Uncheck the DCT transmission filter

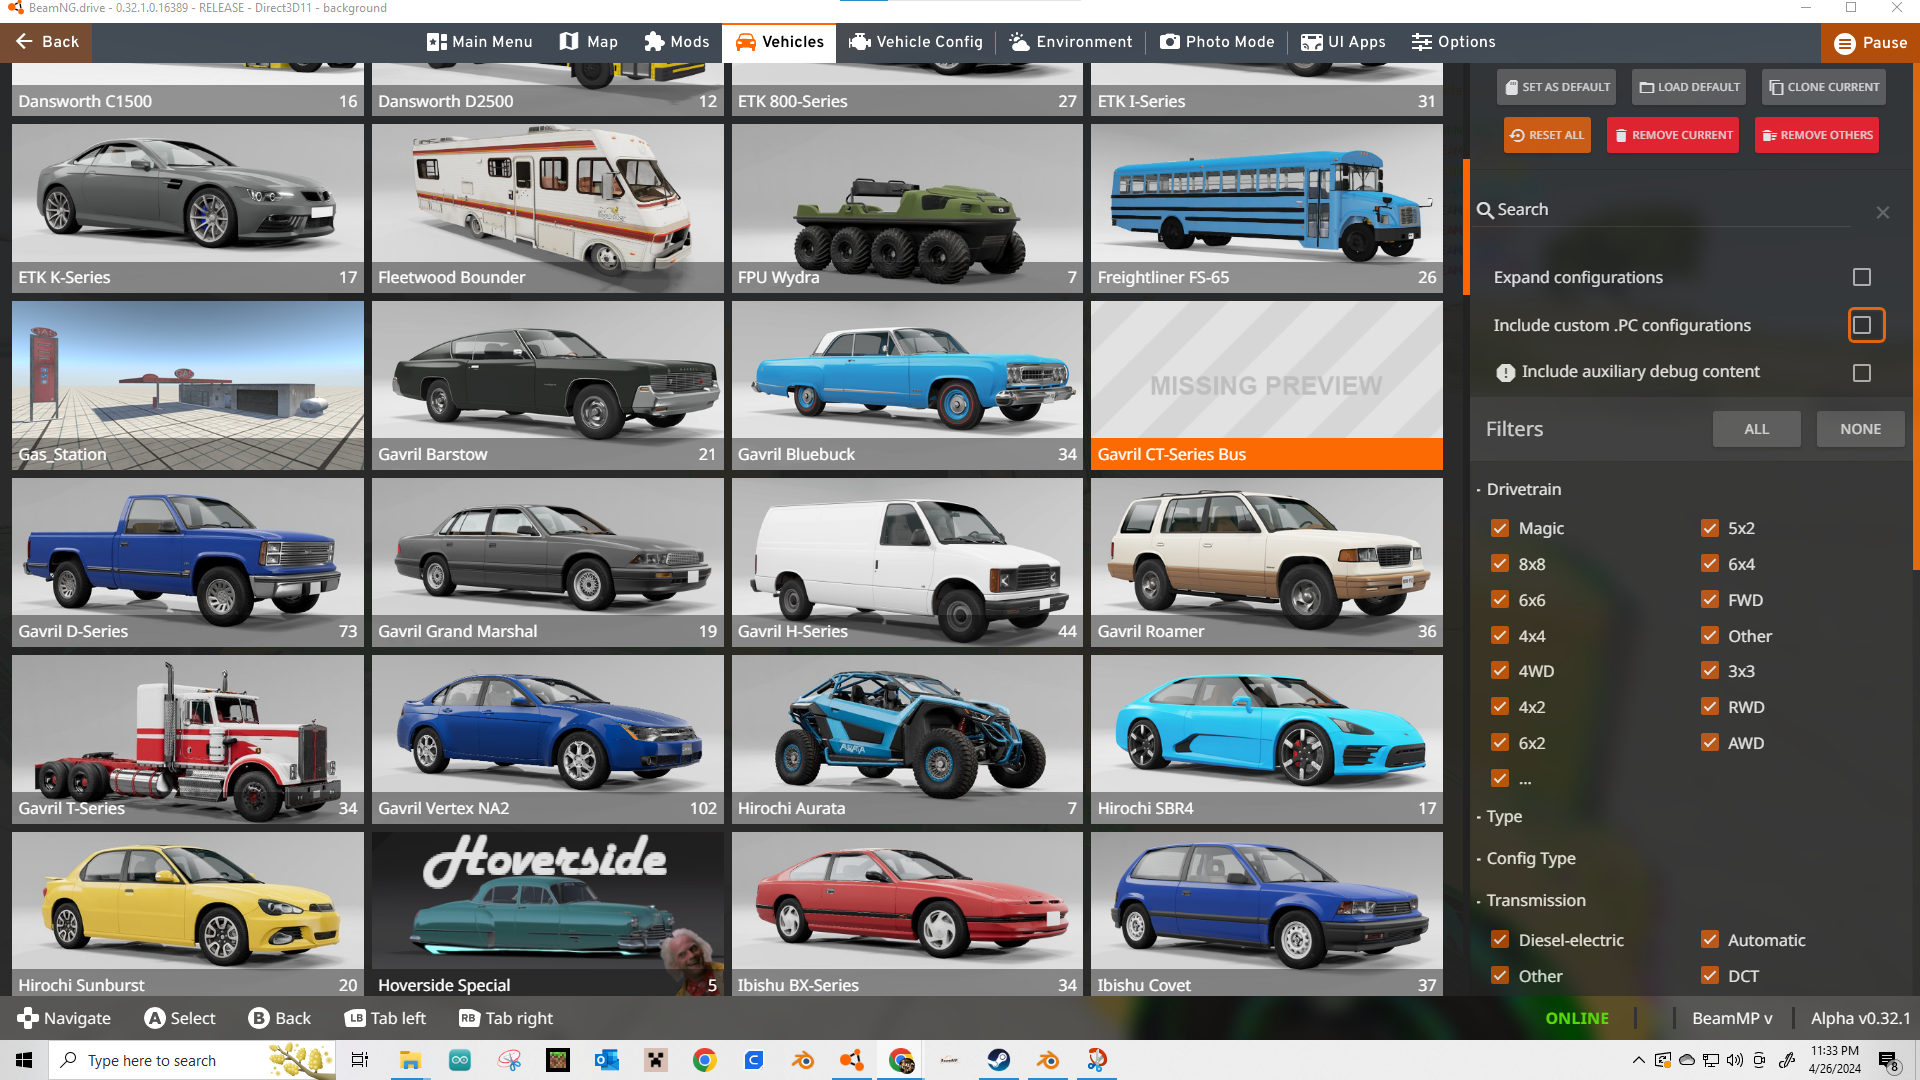[1710, 976]
